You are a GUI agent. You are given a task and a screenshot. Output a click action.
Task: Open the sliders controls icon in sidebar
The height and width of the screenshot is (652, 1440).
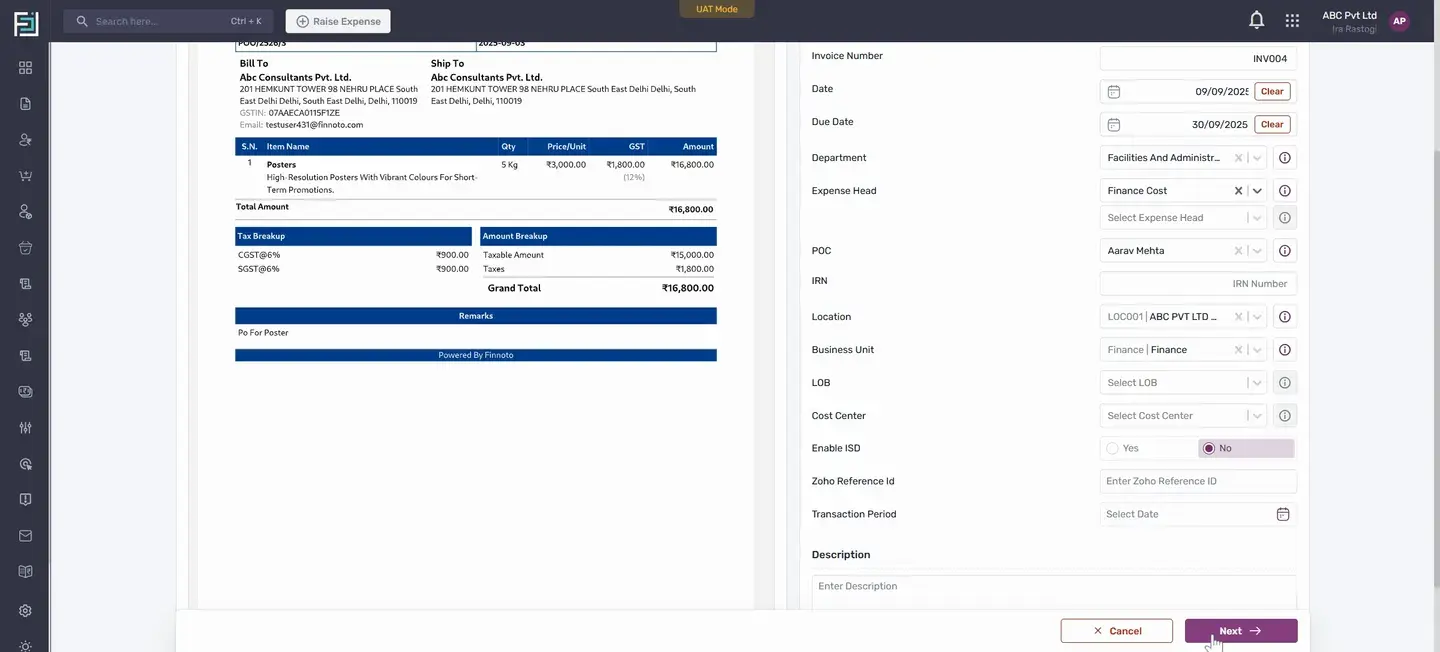26,428
